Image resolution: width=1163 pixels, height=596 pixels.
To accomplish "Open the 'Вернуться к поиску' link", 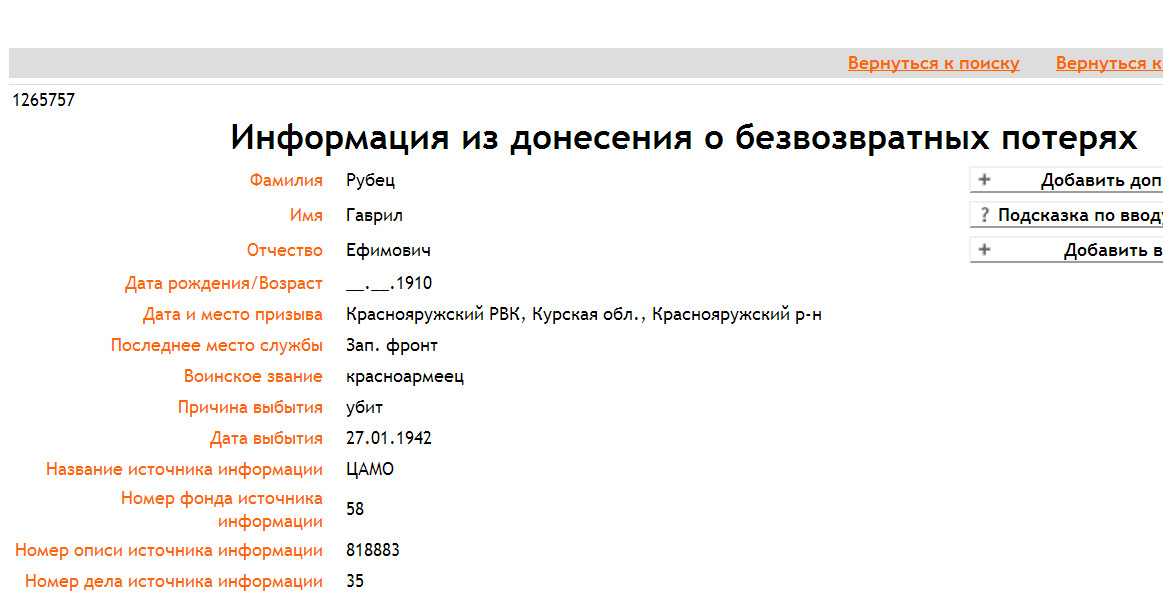I will pyautogui.click(x=933, y=63).
